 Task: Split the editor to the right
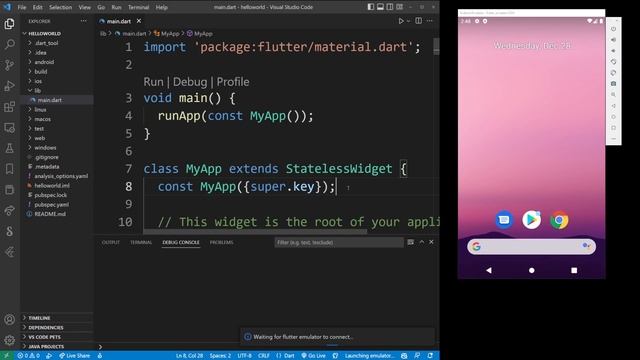tap(418, 21)
